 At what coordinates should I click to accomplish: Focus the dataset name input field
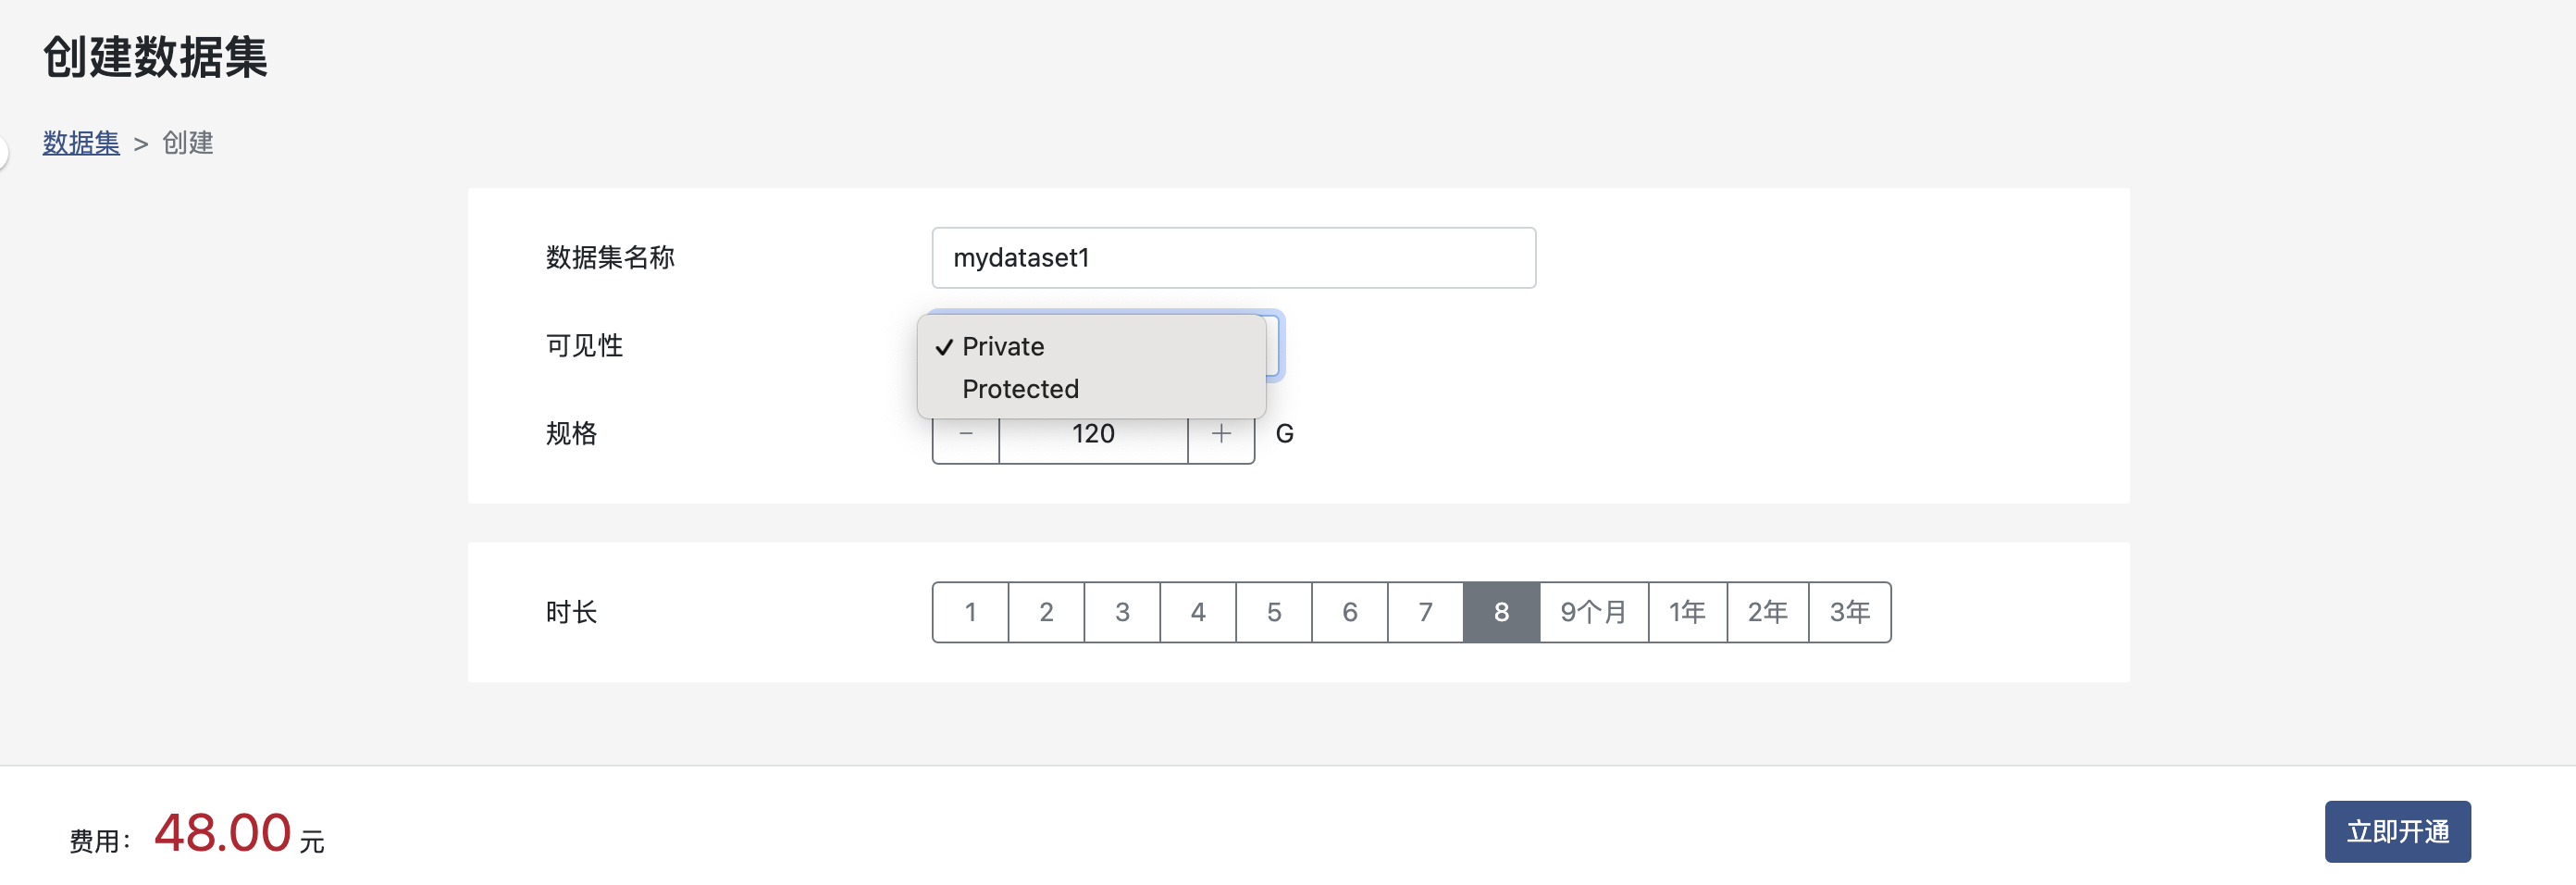(x=1233, y=258)
